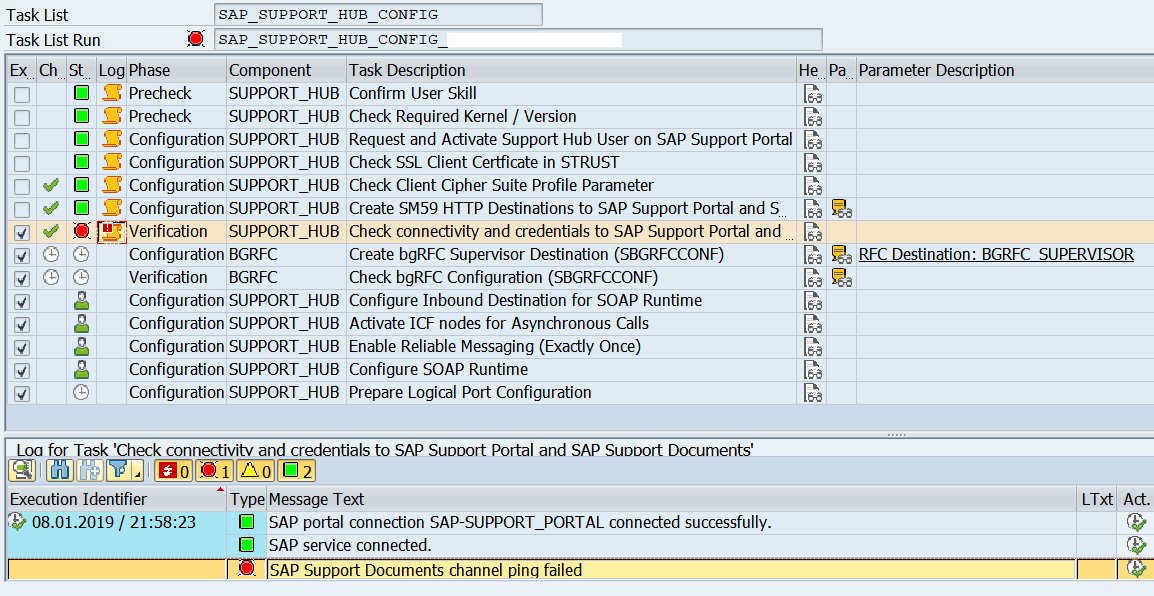The image size is (1154, 596).
Task: Click the red status icon of Verification row
Action: pyautogui.click(x=82, y=231)
